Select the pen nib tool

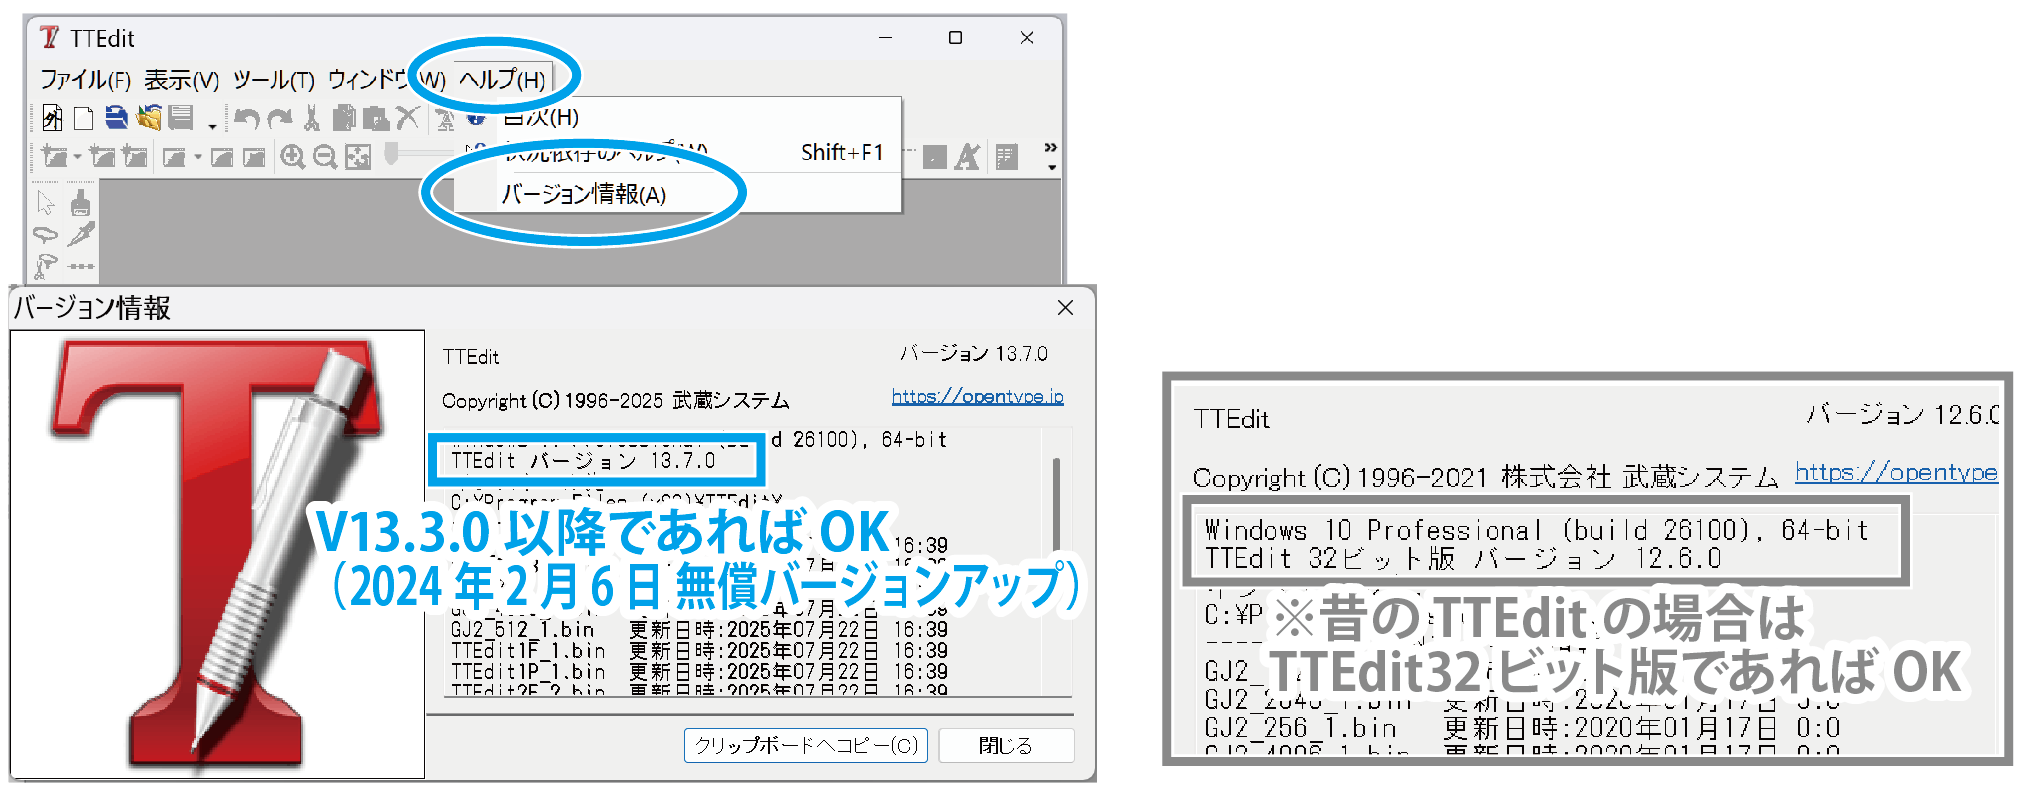[x=81, y=235]
